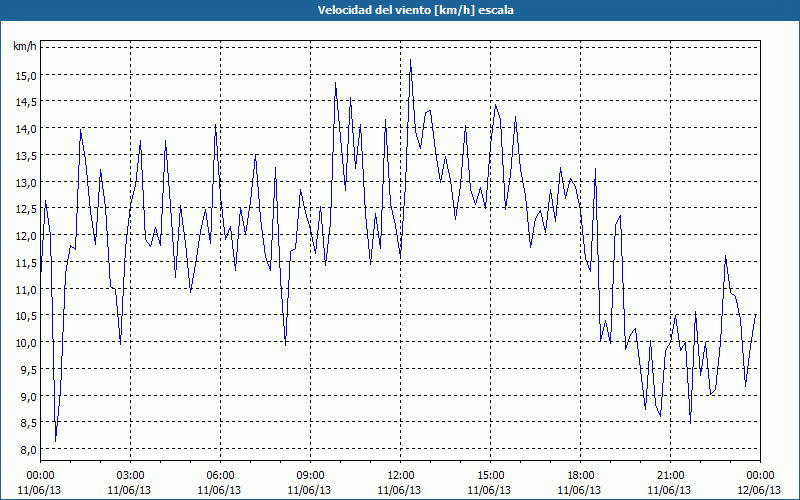Click the chart title 'Velocidad del viento [km/h] escala'

(x=415, y=10)
